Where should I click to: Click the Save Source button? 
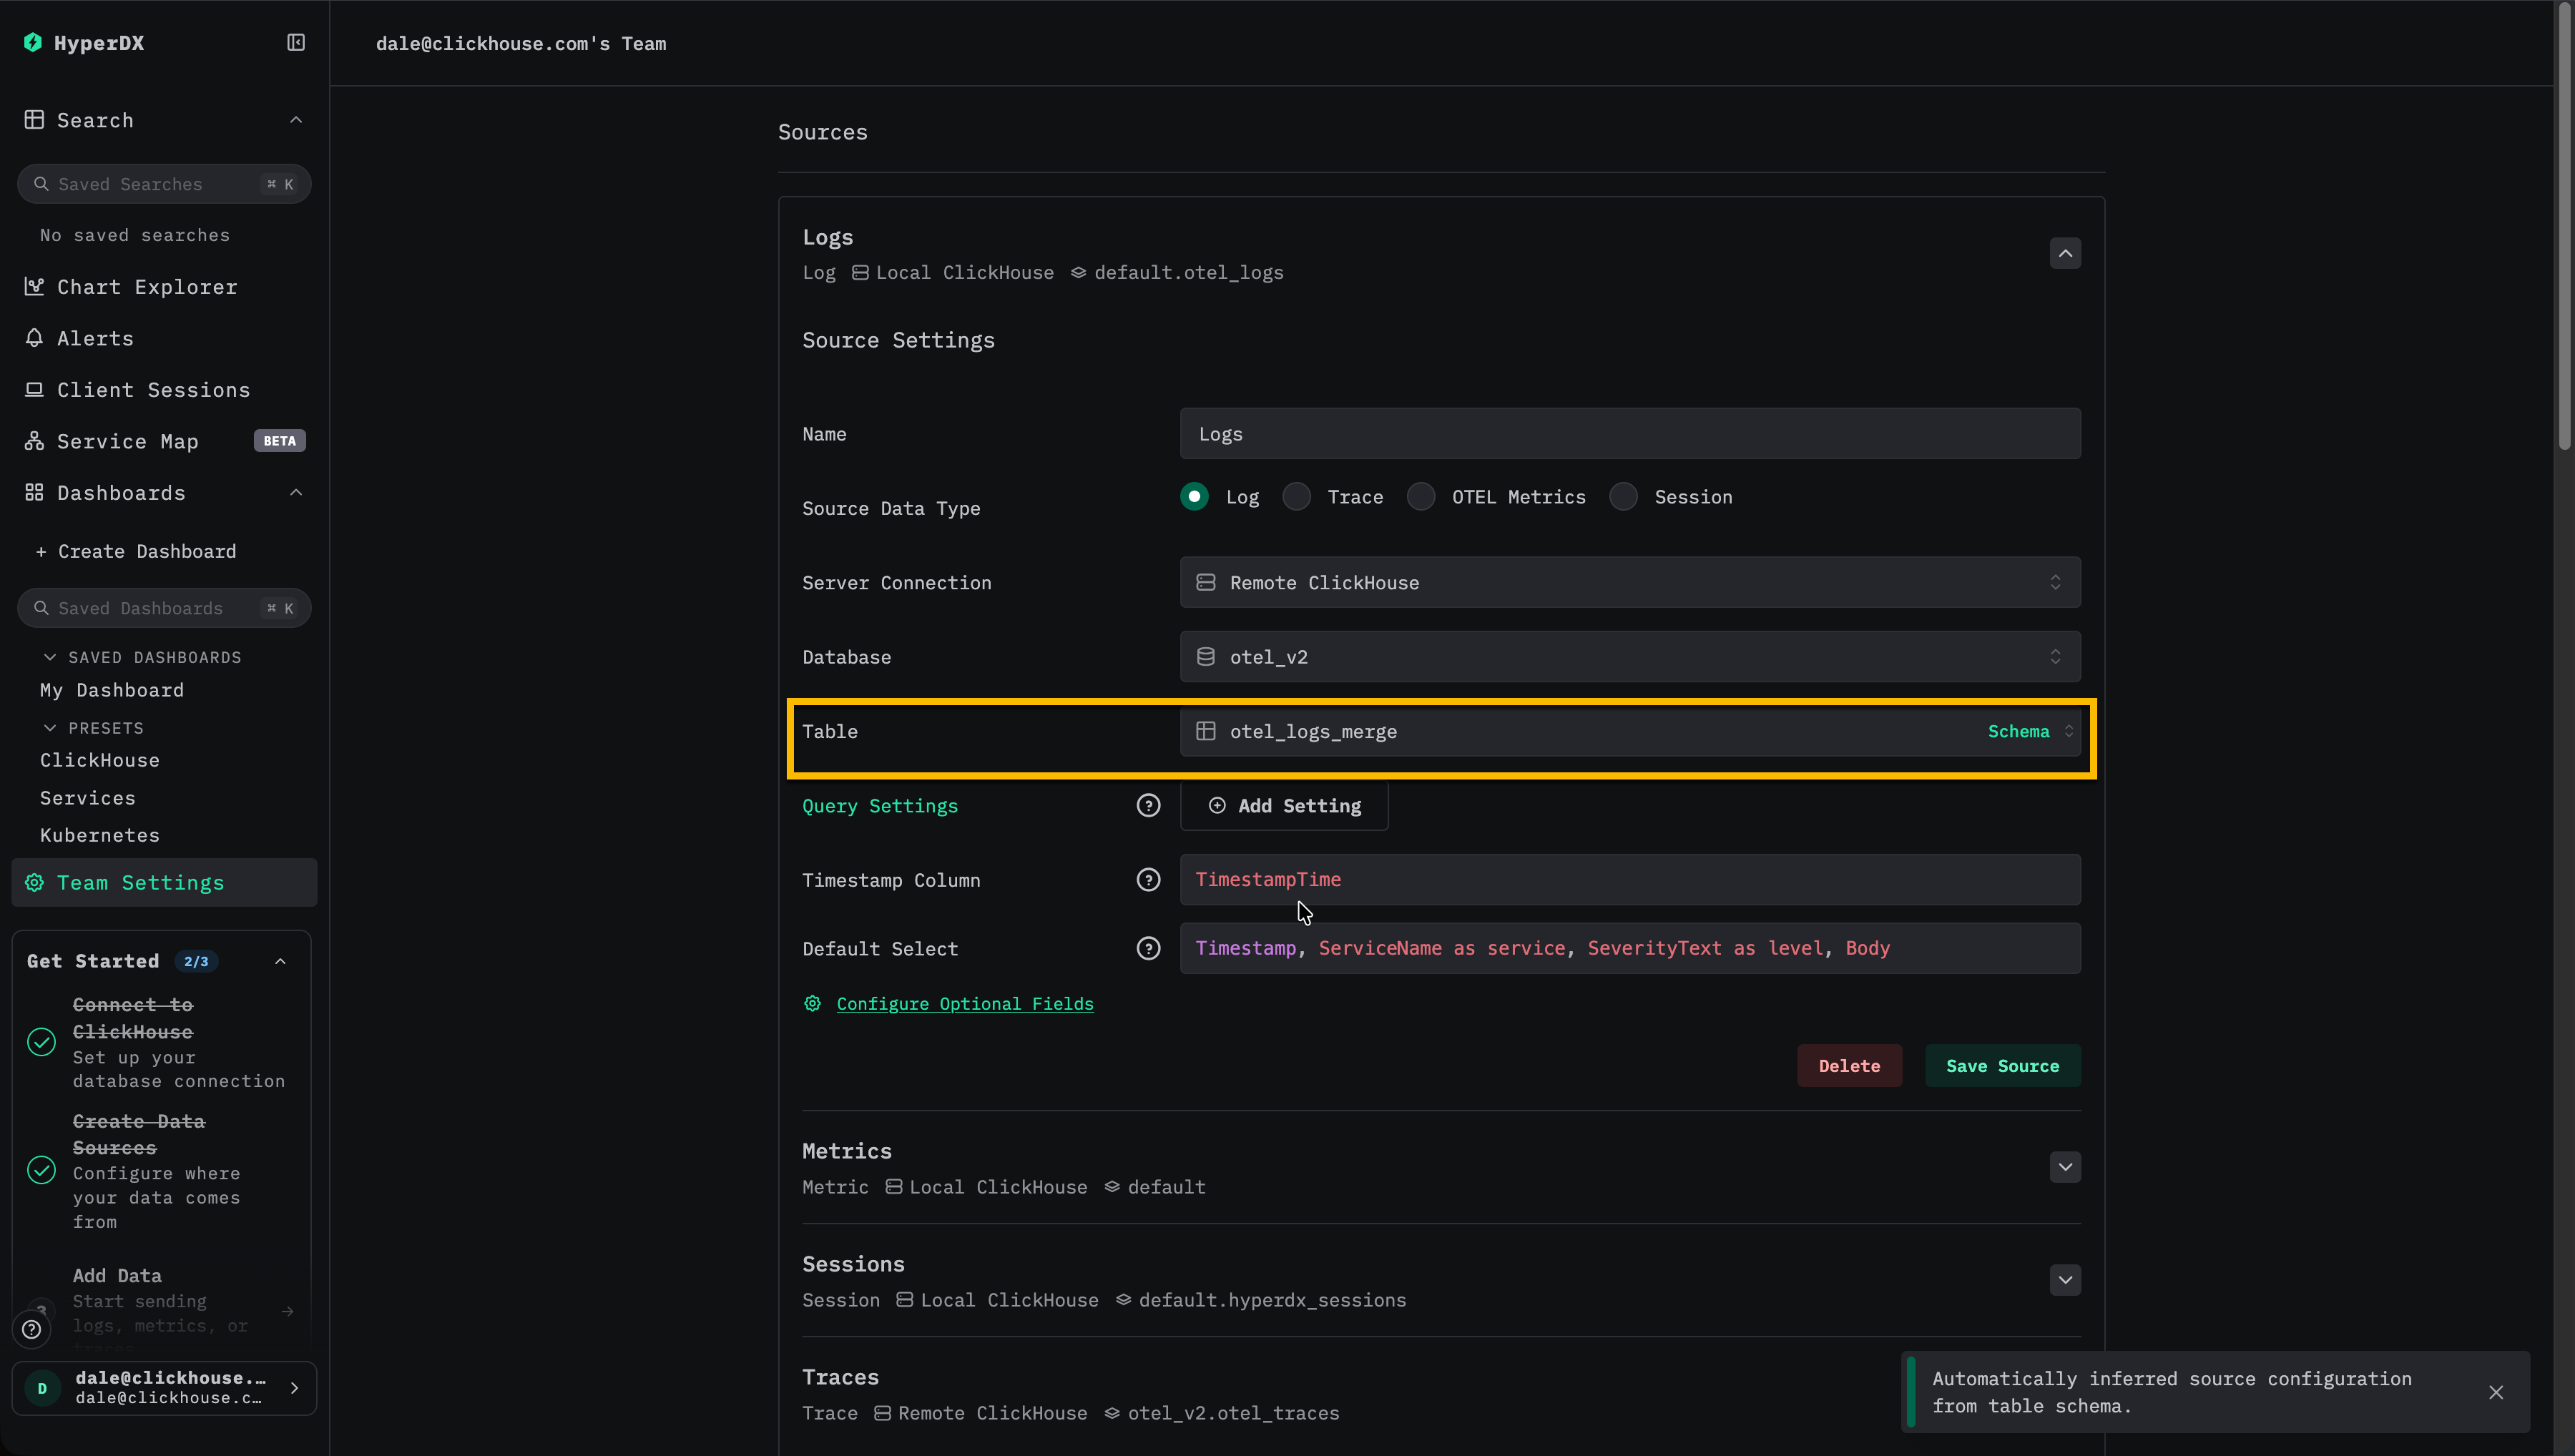2002,1066
